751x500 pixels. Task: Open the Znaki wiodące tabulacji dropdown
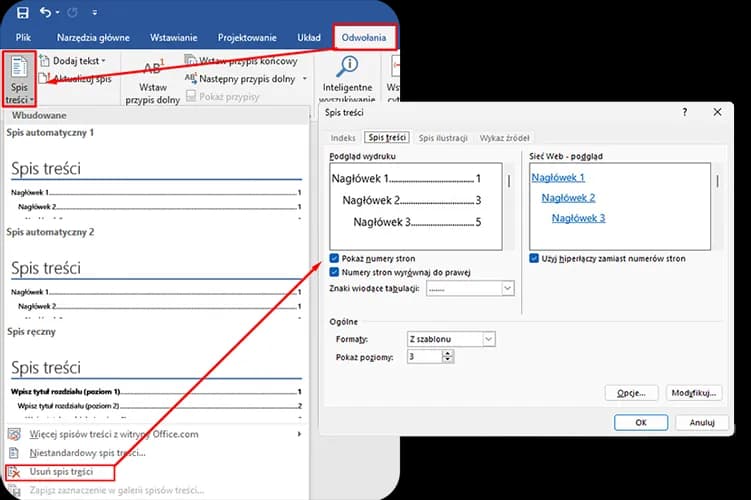point(507,288)
